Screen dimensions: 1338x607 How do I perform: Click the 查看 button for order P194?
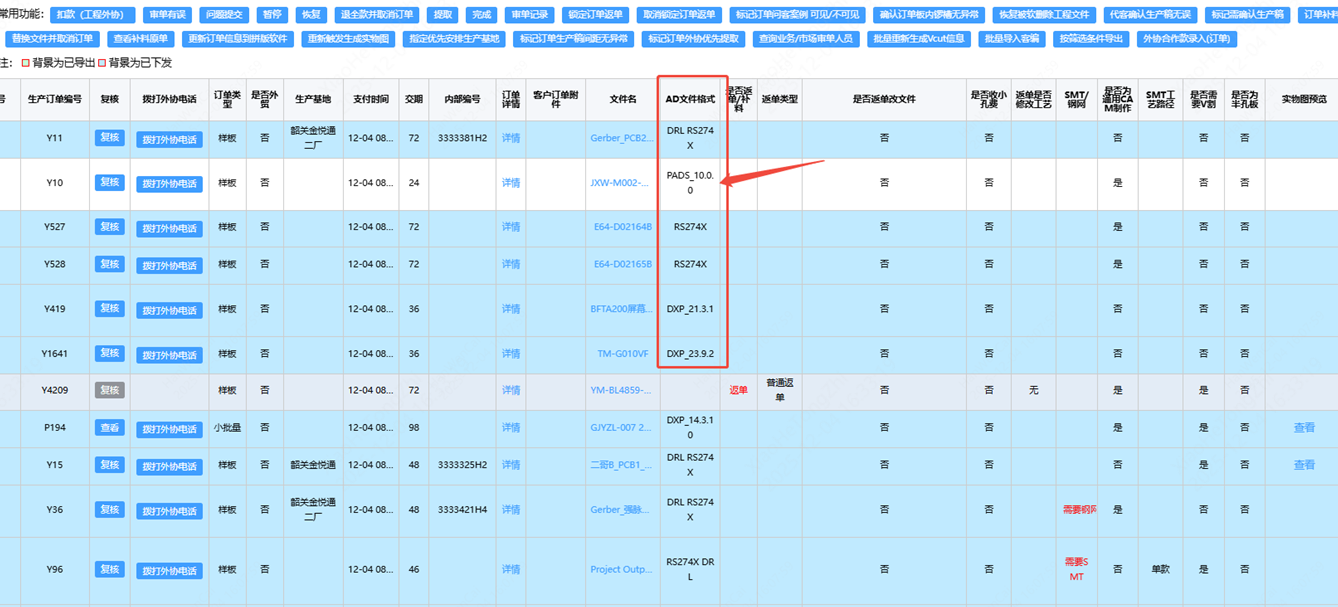point(109,428)
